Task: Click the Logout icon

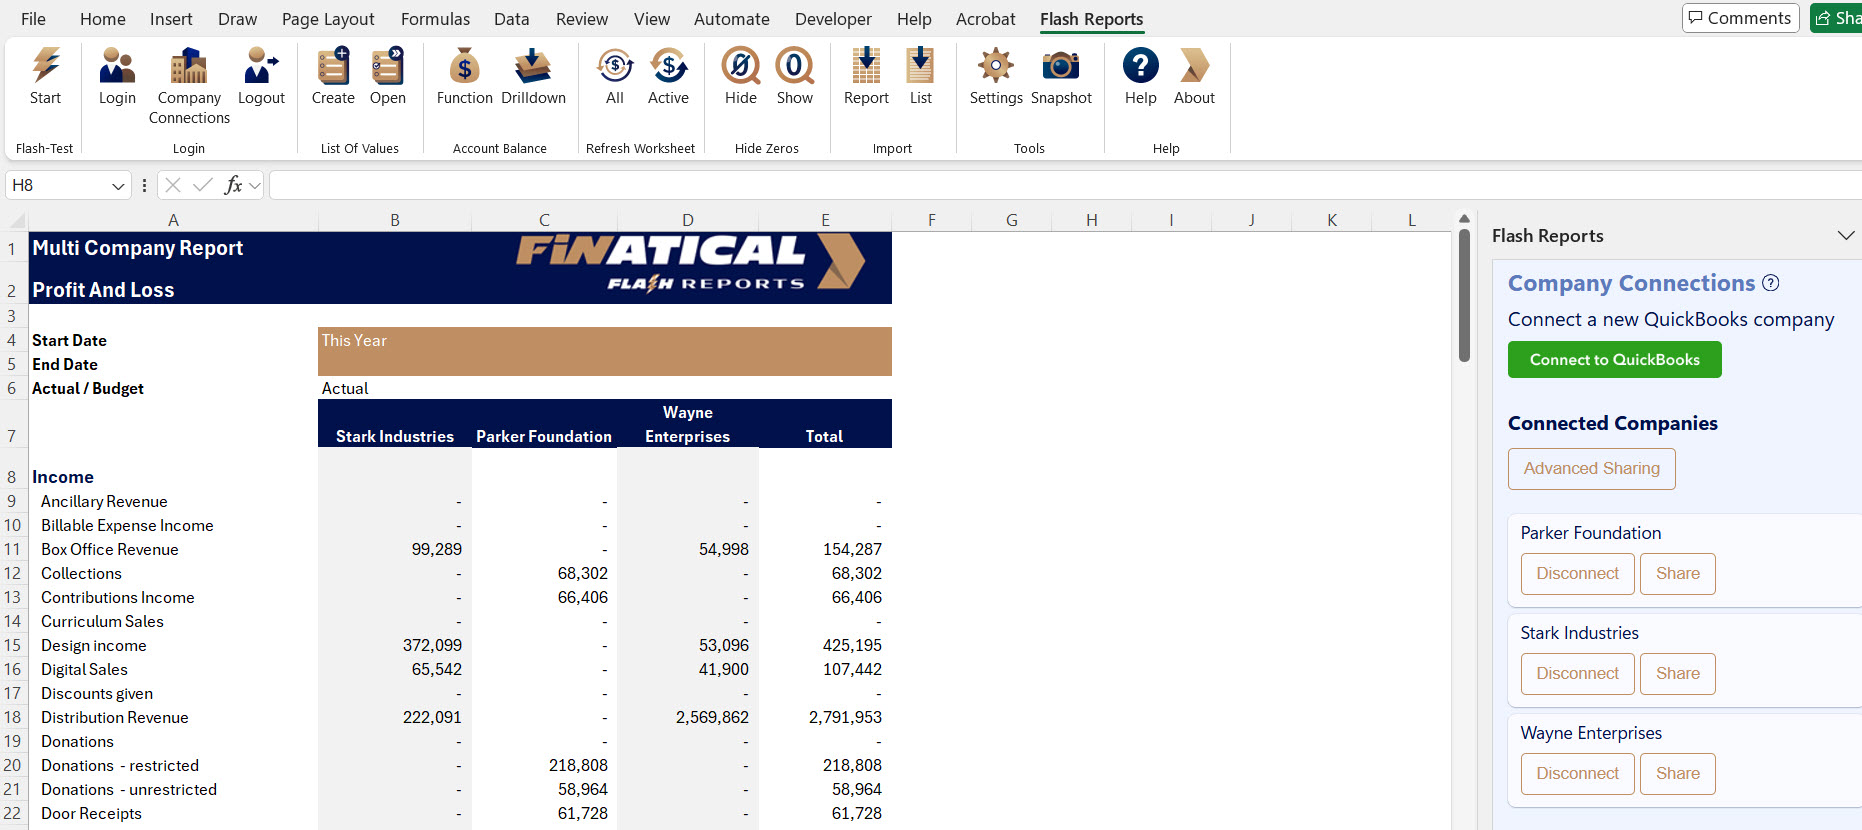Action: coord(261,66)
